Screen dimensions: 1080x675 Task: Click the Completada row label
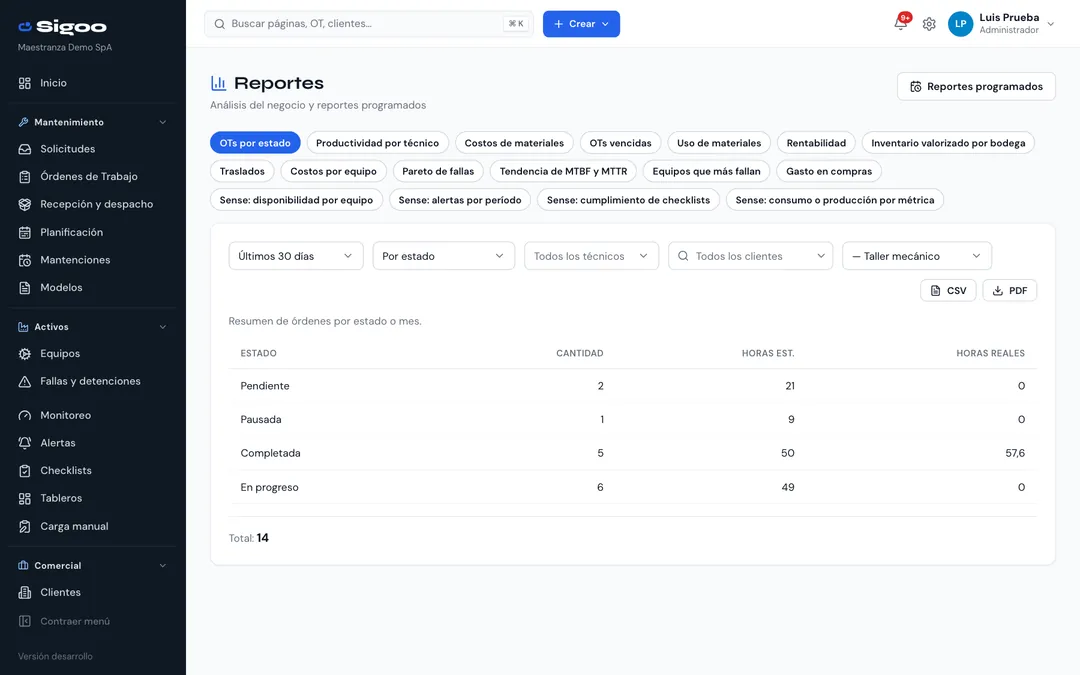[x=270, y=453]
